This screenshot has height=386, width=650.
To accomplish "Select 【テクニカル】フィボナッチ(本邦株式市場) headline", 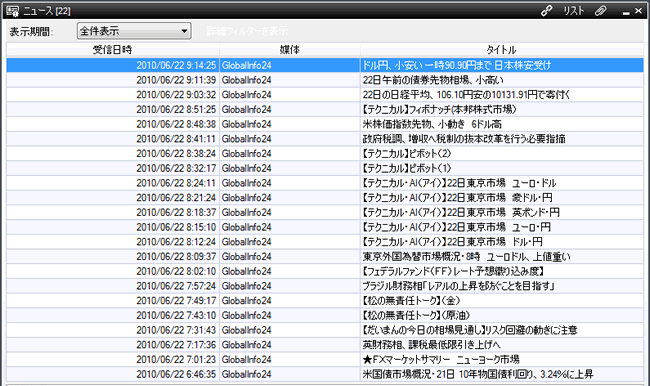I will [x=439, y=109].
